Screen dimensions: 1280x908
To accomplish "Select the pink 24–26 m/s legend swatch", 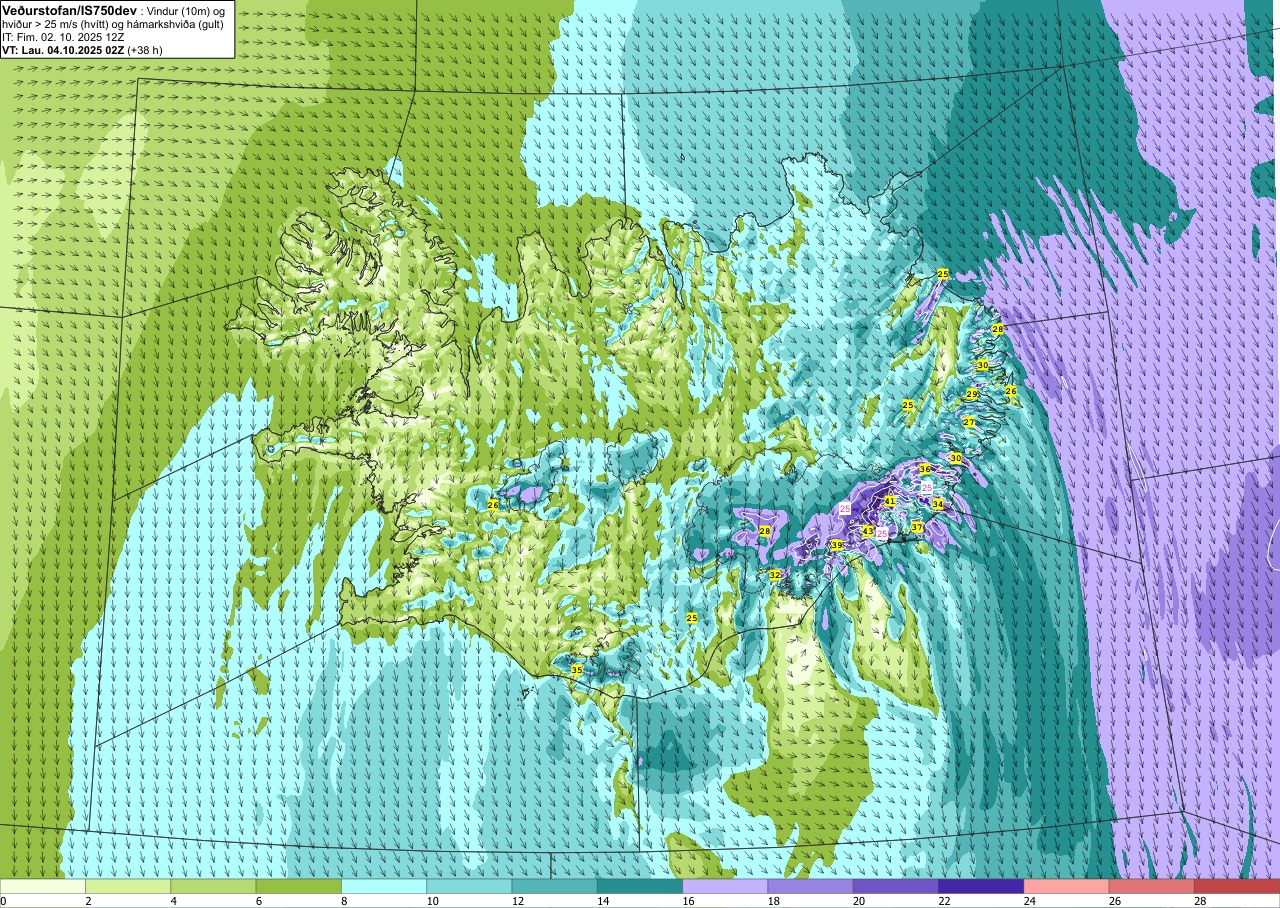I will pos(1066,886).
